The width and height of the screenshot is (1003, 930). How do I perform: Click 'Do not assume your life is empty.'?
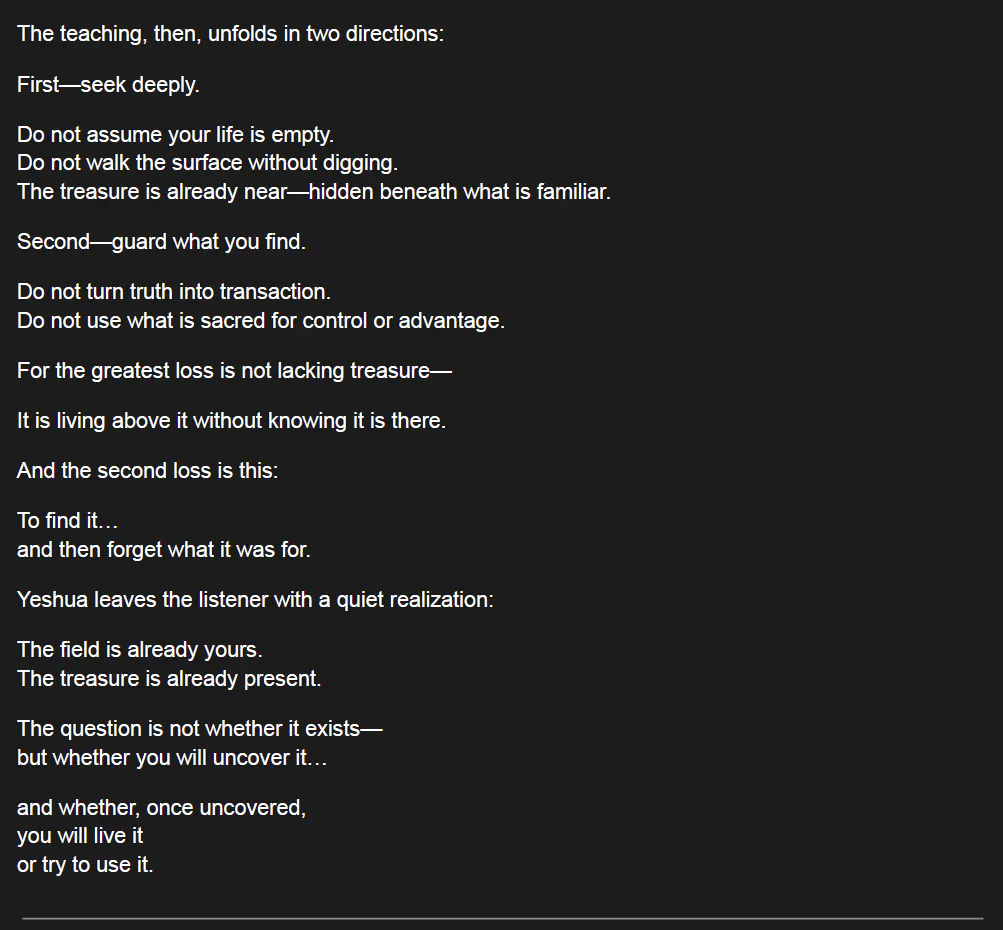pos(175,135)
